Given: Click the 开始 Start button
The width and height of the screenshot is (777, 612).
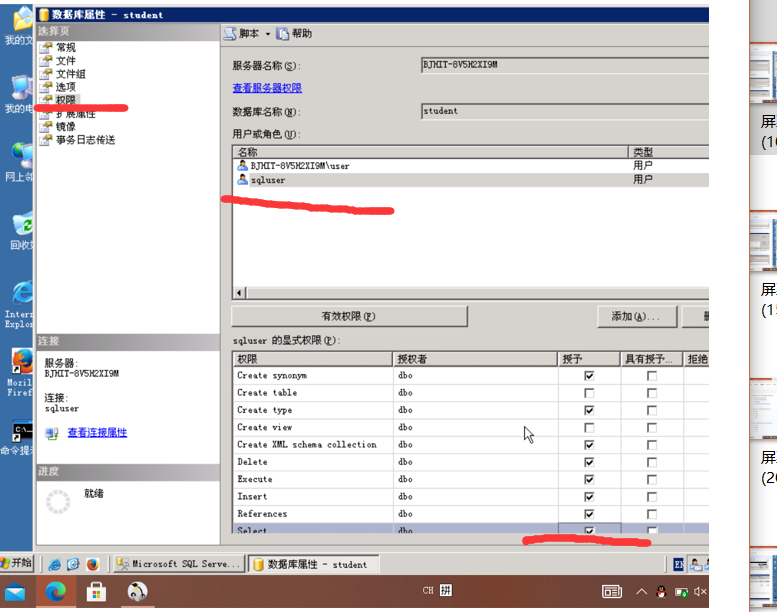Looking at the screenshot, I should point(16,563).
